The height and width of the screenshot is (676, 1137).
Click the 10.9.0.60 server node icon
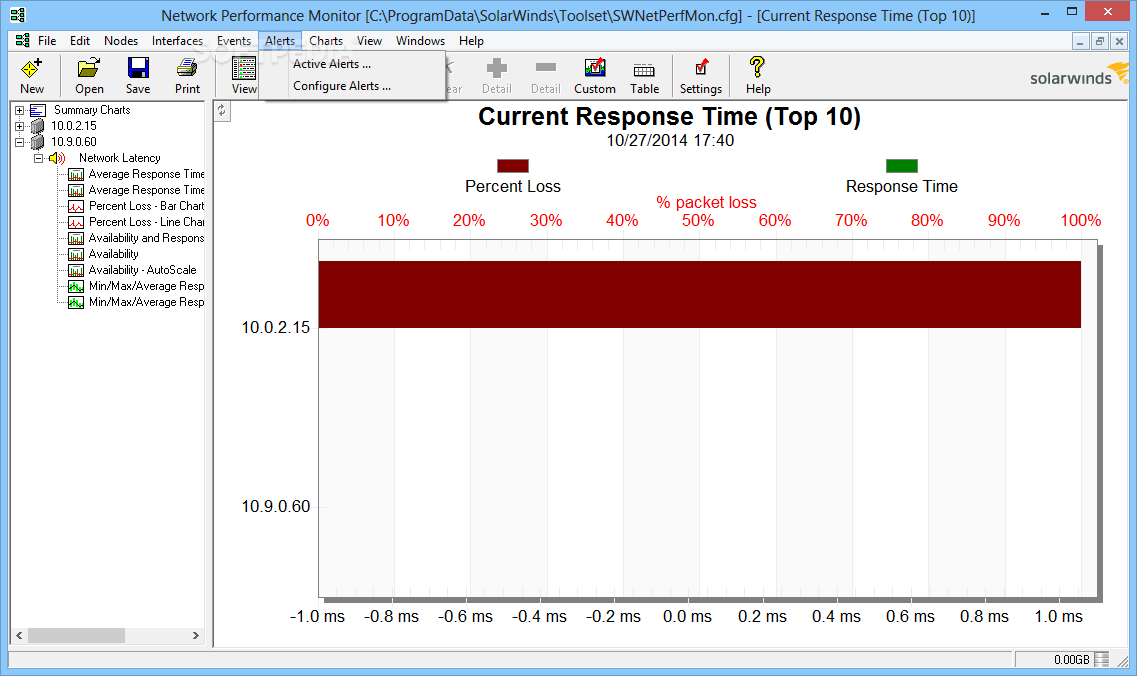[x=38, y=142]
